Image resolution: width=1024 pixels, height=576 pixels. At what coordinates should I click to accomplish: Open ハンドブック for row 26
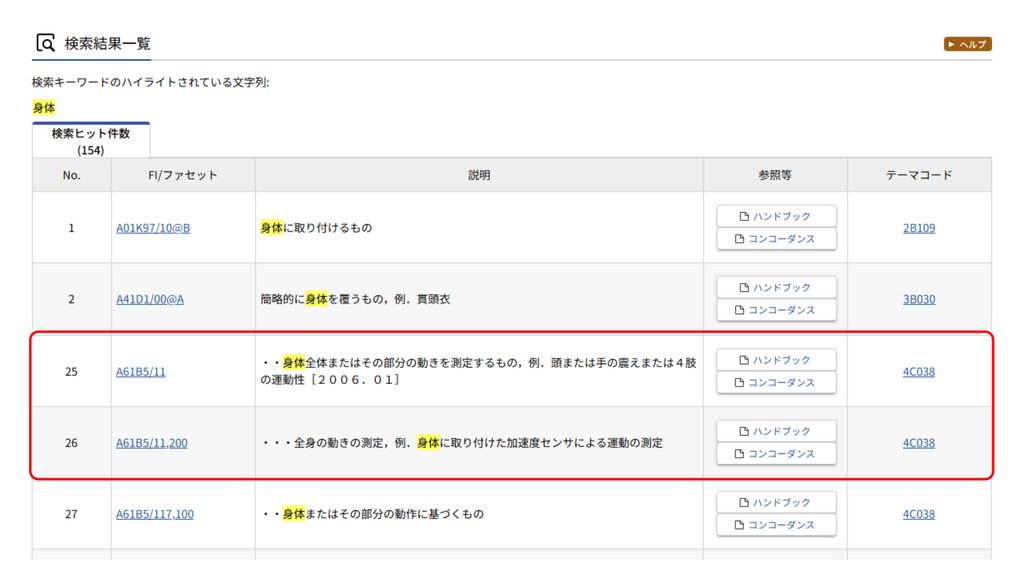point(776,431)
